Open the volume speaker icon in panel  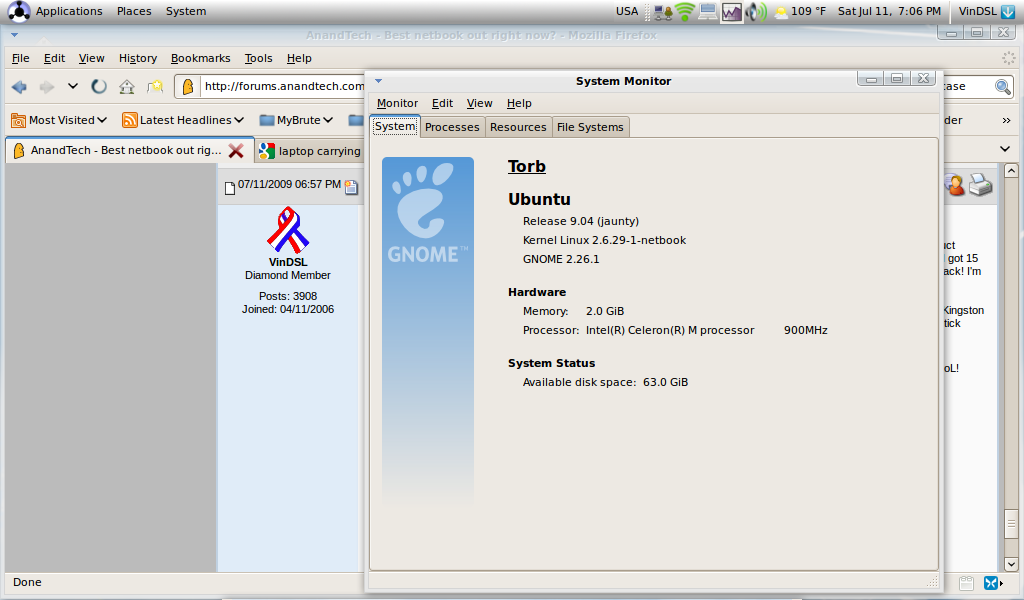[756, 12]
